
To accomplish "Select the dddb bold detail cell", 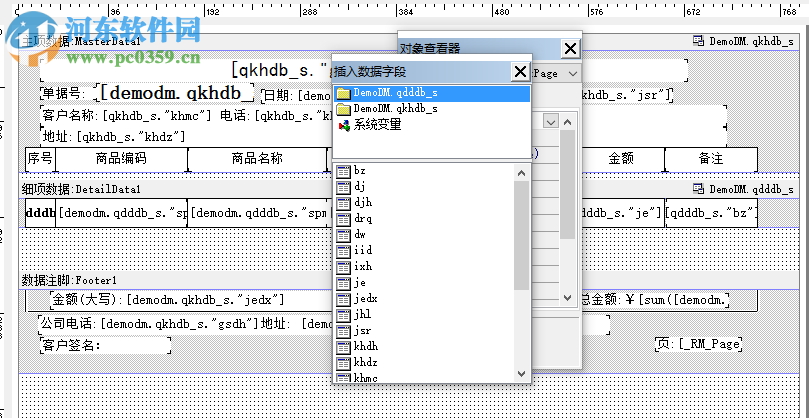I will [40, 213].
